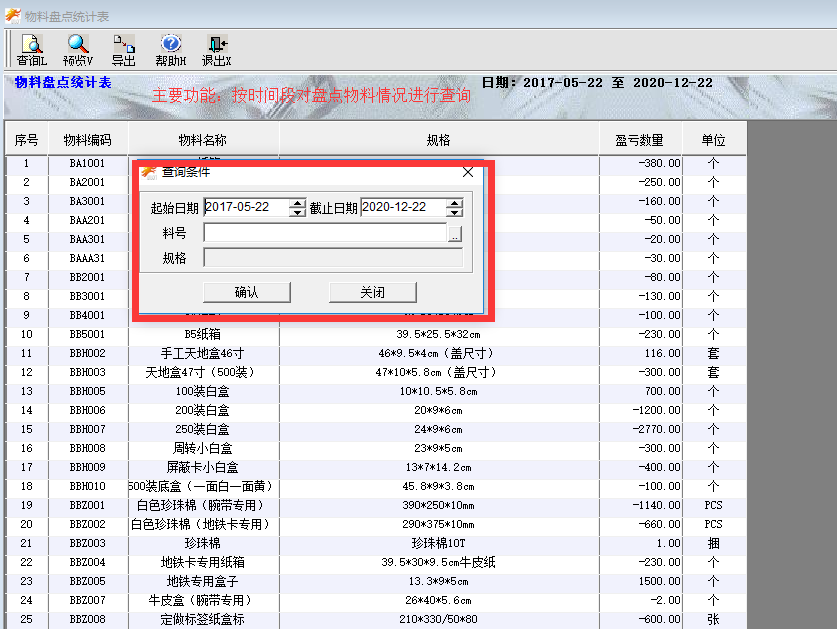
Task: Click the 地铁专用盒子 name cell
Action: [203, 581]
